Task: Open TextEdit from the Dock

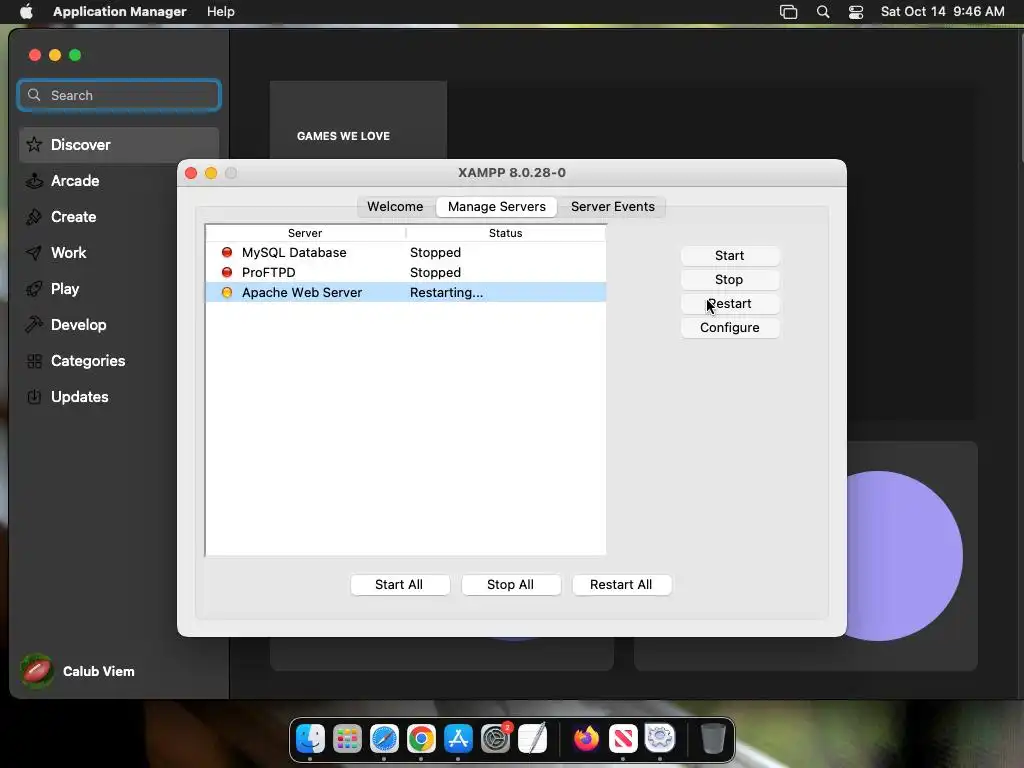Action: click(x=532, y=739)
